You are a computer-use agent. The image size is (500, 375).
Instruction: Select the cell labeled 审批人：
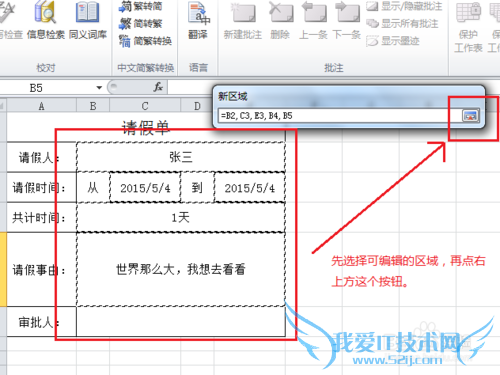tap(41, 322)
